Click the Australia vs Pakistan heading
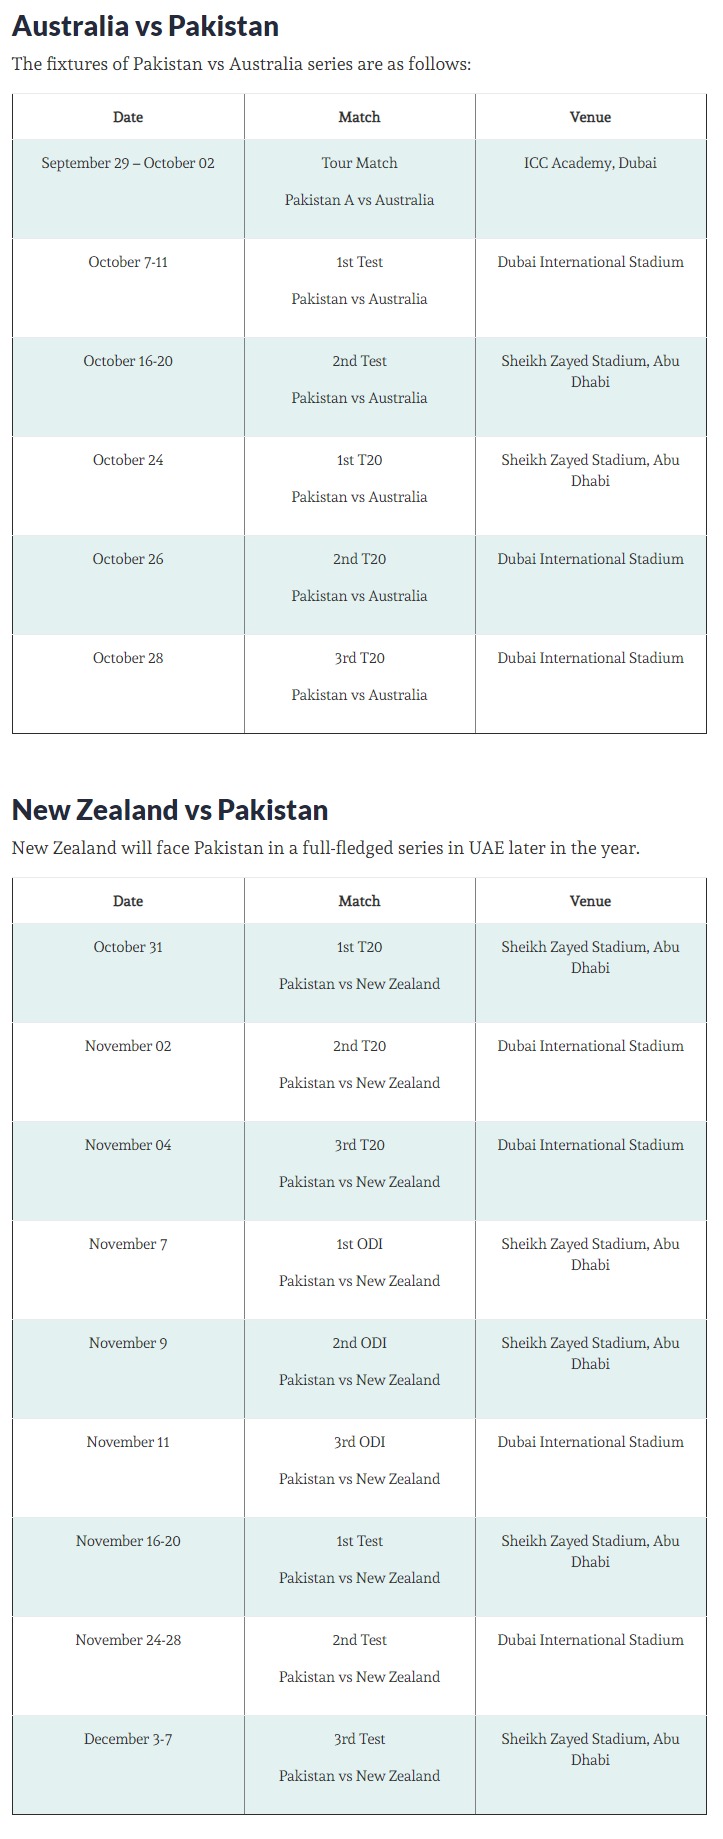 pyautogui.click(x=145, y=26)
